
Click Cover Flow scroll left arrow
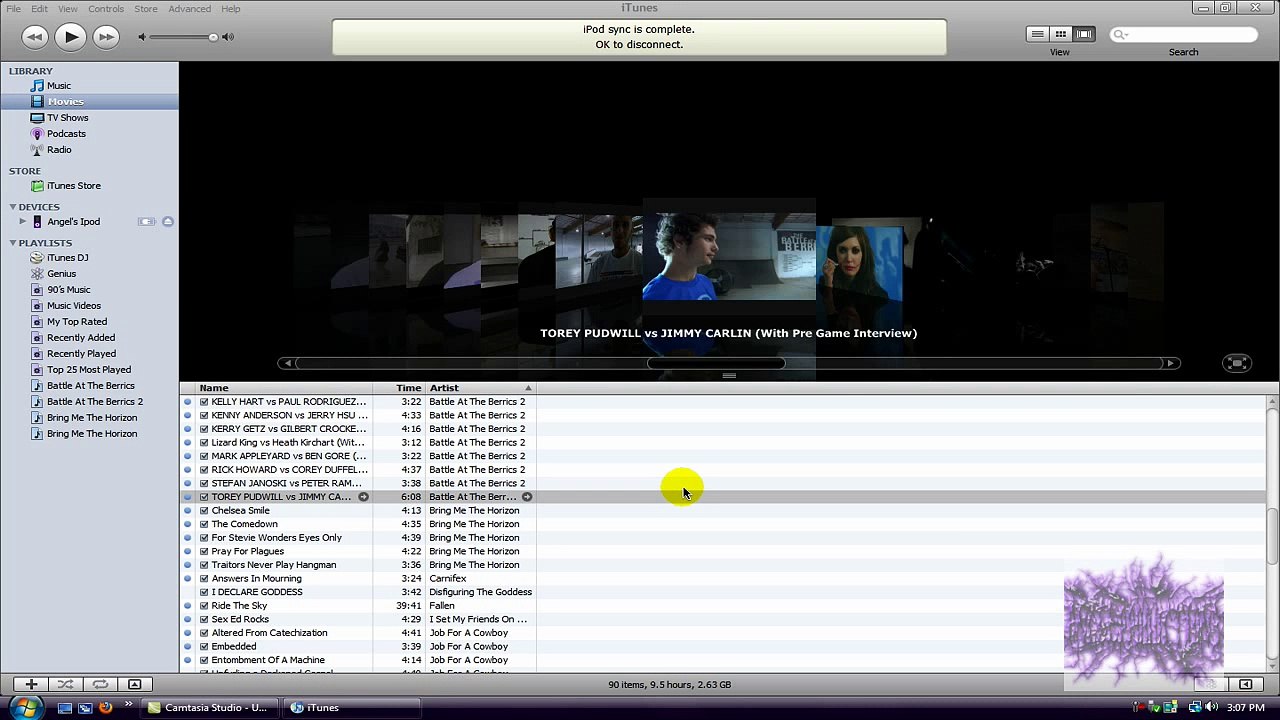pyautogui.click(x=288, y=363)
